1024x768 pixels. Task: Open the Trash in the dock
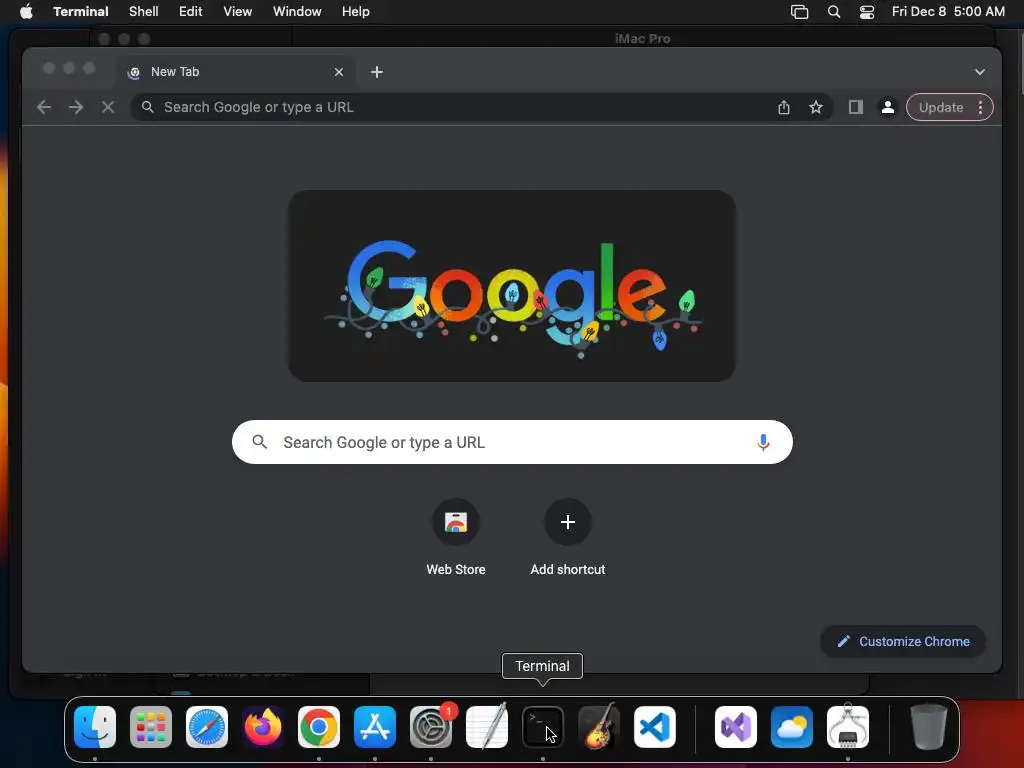(x=929, y=727)
